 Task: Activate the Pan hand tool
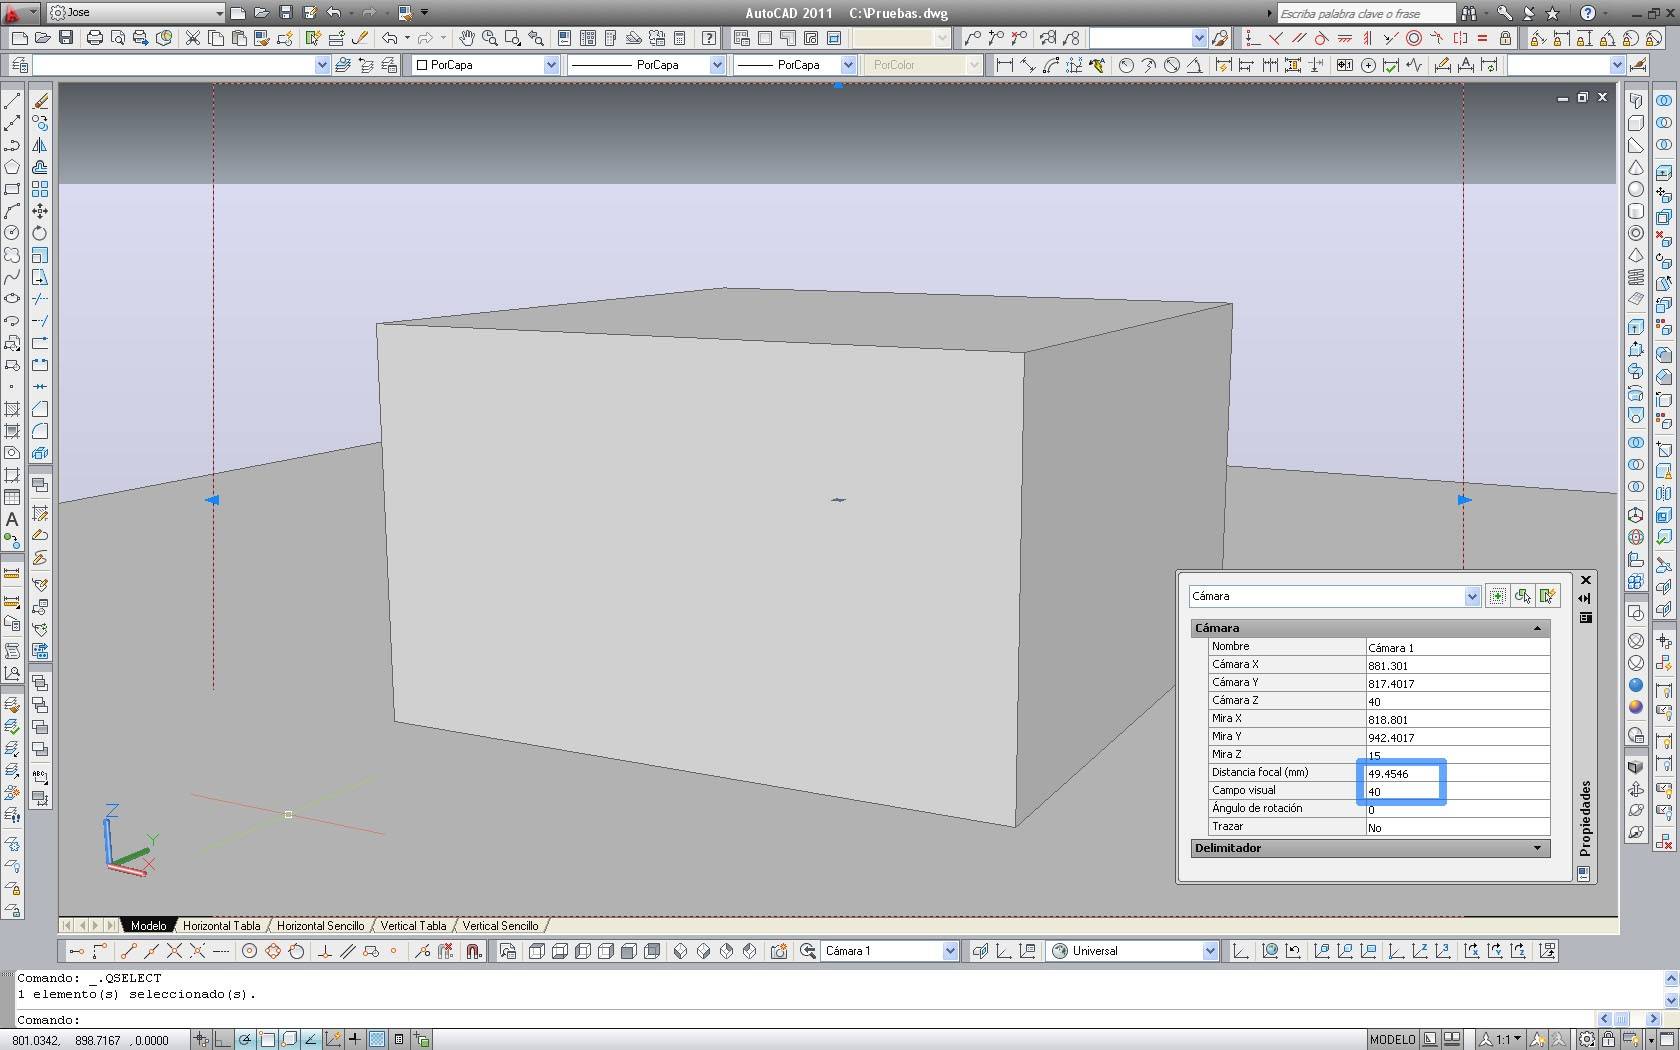(467, 38)
